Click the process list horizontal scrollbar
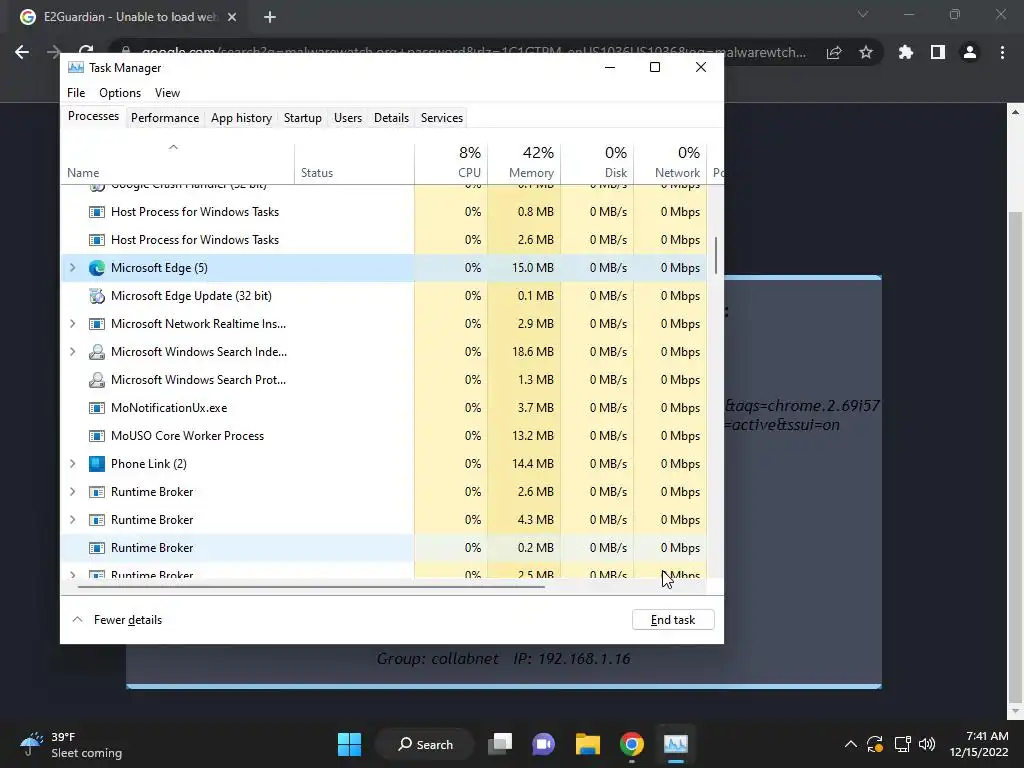This screenshot has height=768, width=1024. tap(312, 586)
